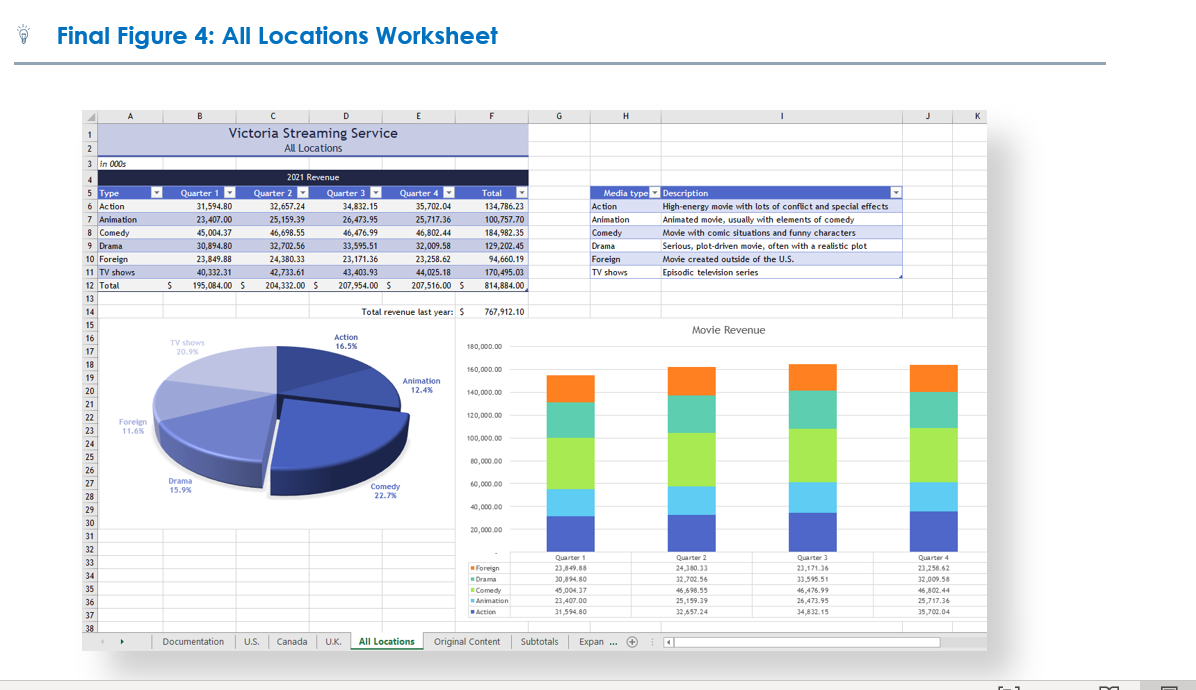Viewport: 1196px width, 690px height.
Task: Select the Animation row label in revenue table
Action: (130, 220)
